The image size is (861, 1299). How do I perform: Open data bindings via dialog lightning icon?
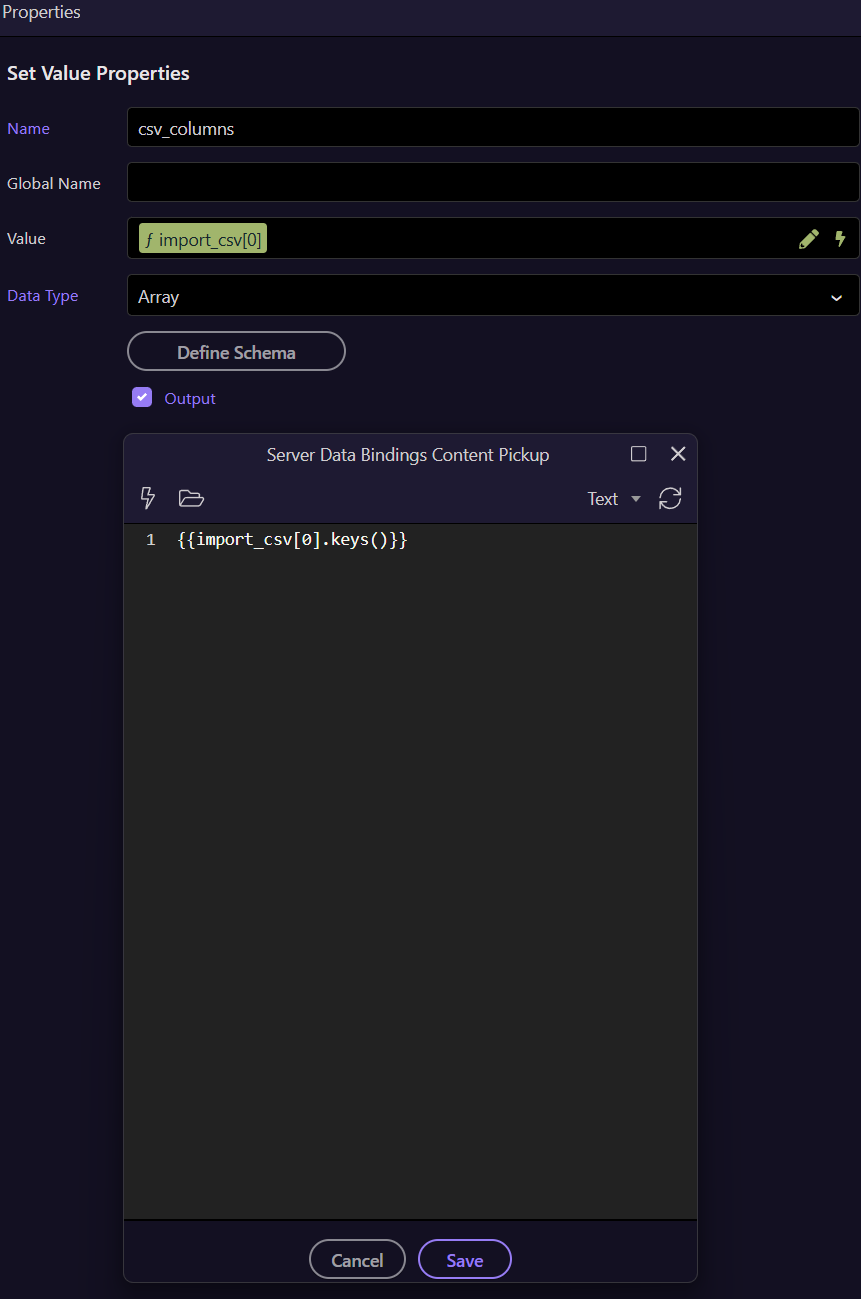(x=147, y=498)
